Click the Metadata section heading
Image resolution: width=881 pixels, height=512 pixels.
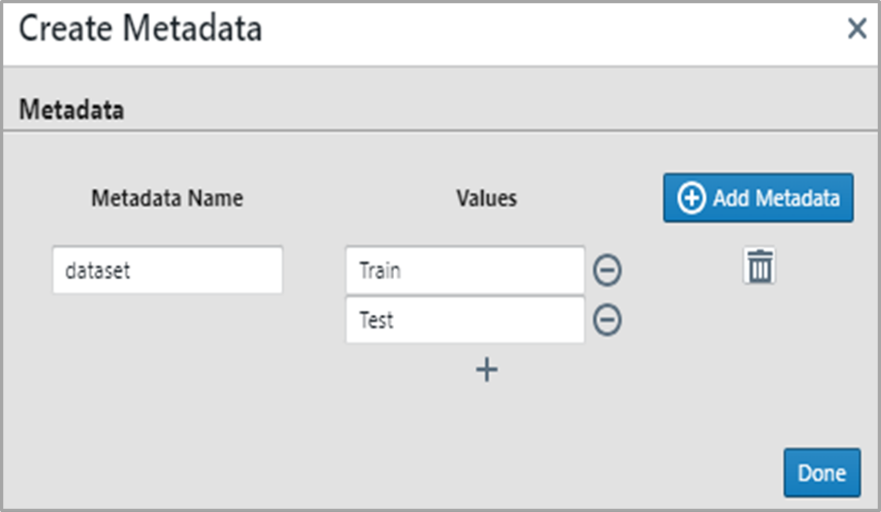[x=72, y=110]
